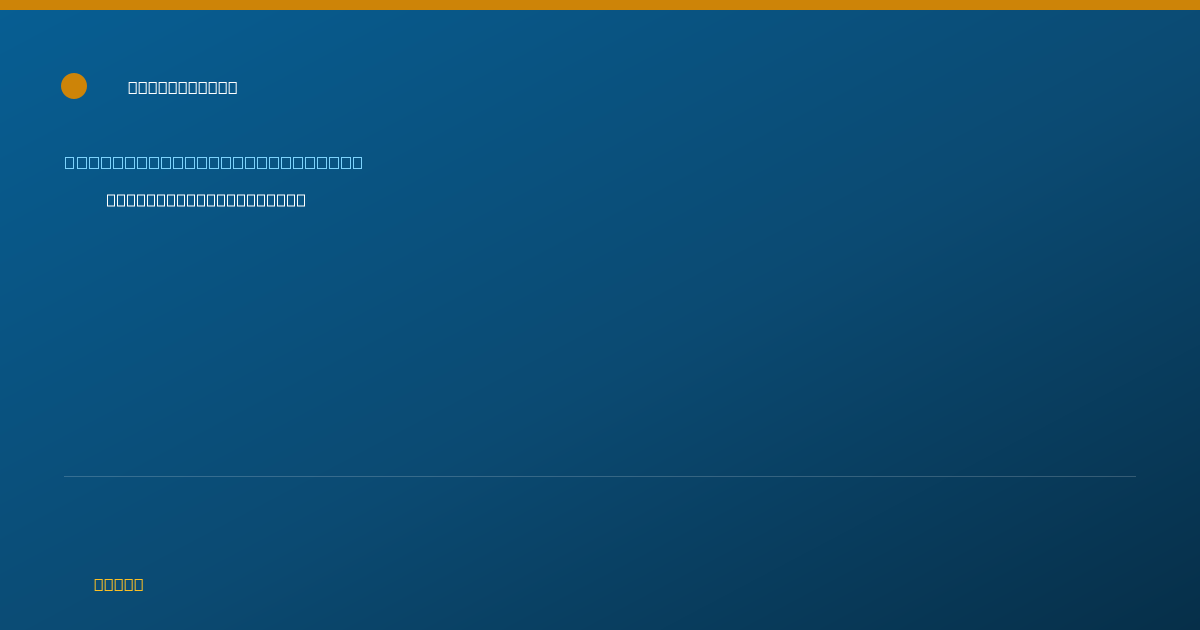Open the light blue headline text
Image resolution: width=1200 pixels, height=630 pixels.
click(214, 162)
